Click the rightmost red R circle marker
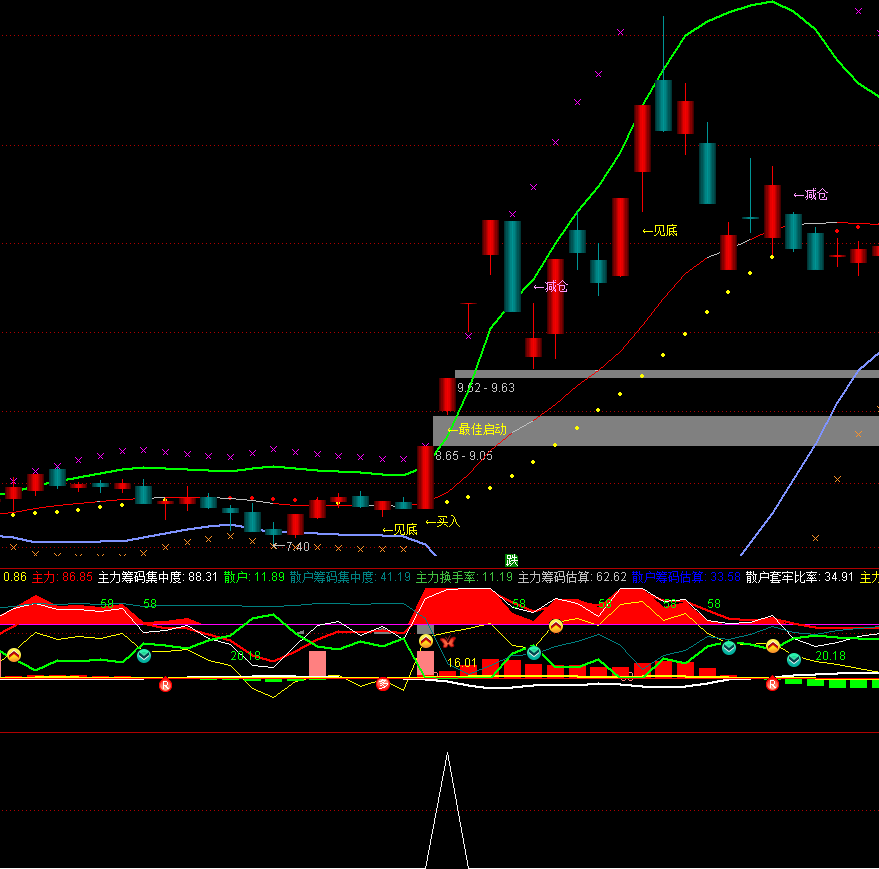The width and height of the screenshot is (879, 869). click(771, 685)
